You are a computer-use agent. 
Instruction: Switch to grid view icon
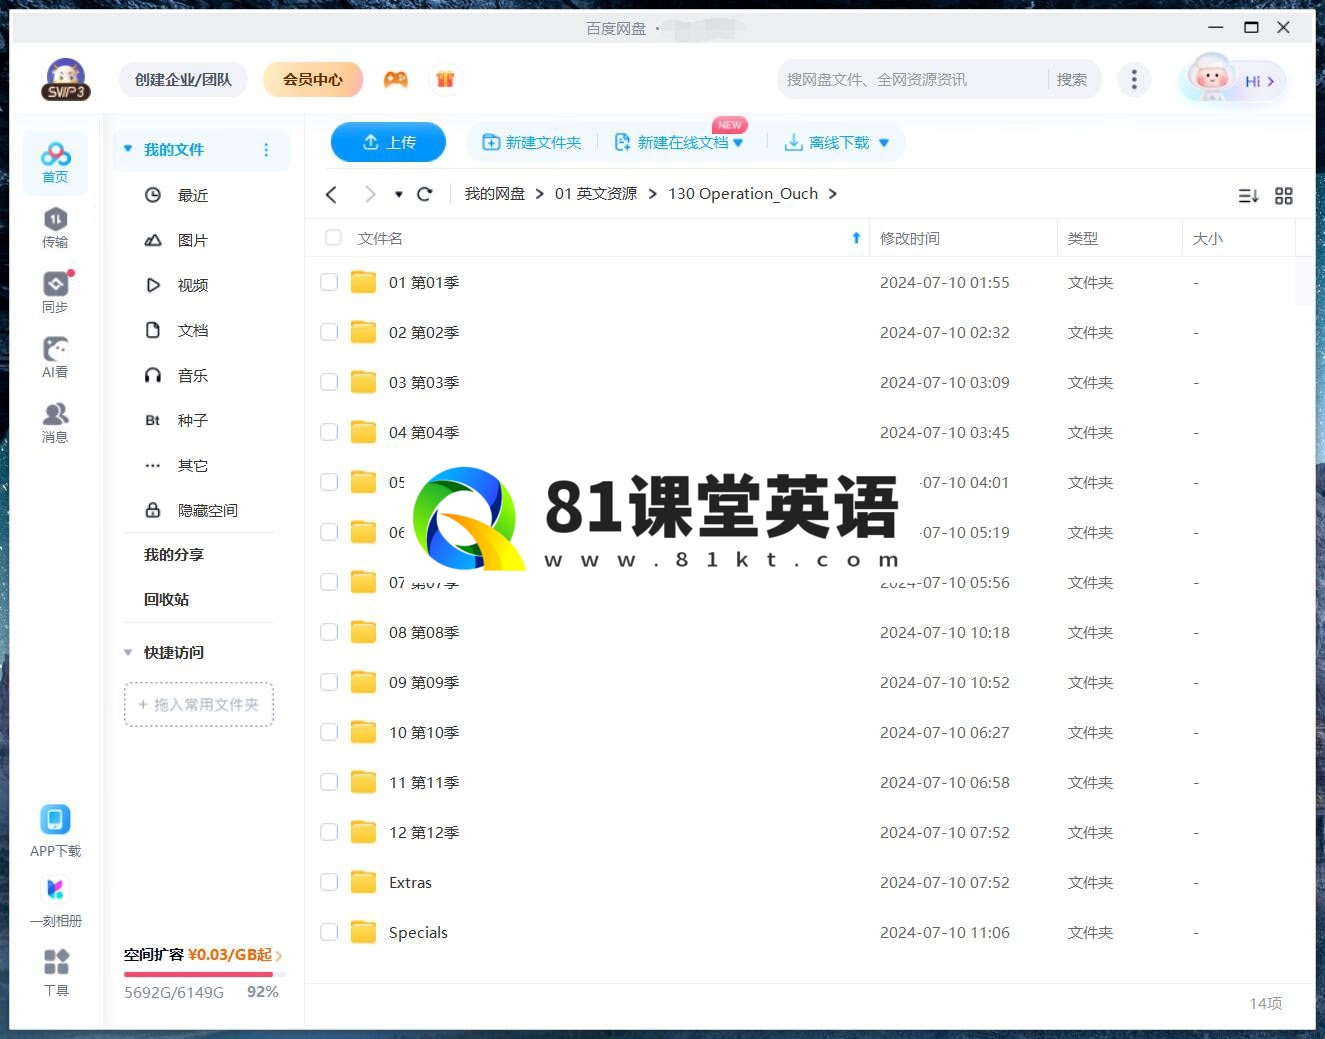click(x=1284, y=196)
